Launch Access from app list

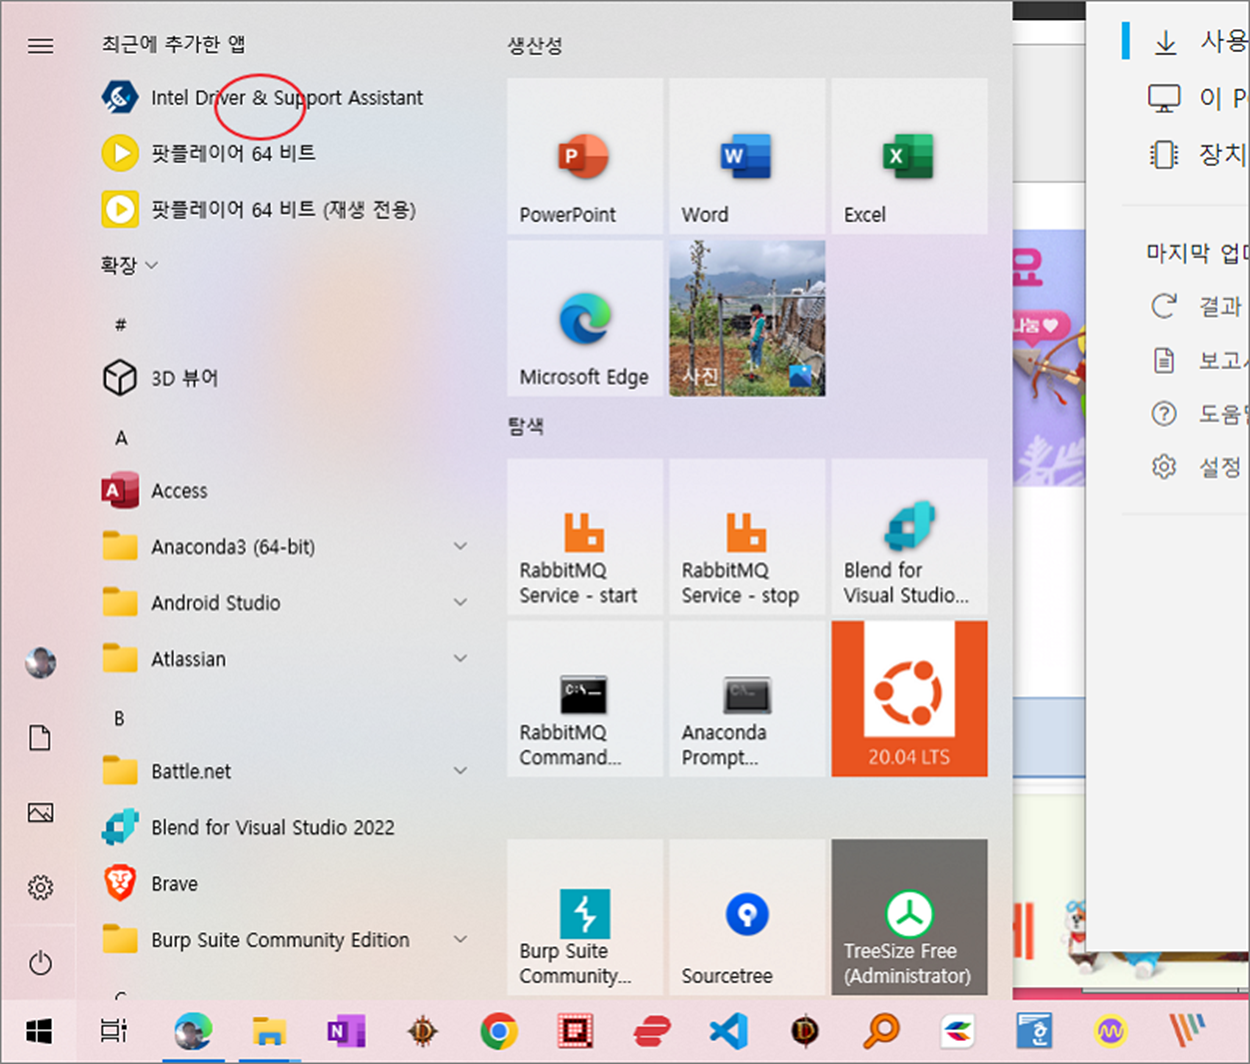286,491
